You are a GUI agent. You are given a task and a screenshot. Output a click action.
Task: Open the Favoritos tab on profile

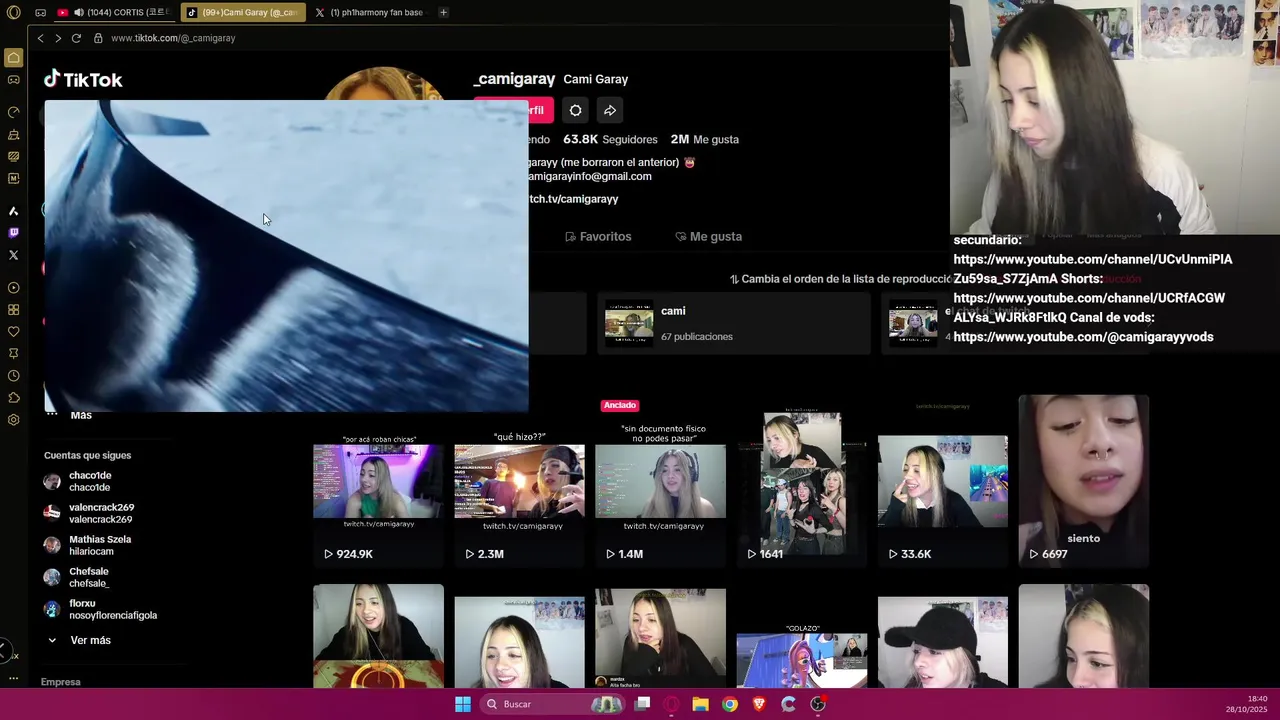tap(598, 237)
